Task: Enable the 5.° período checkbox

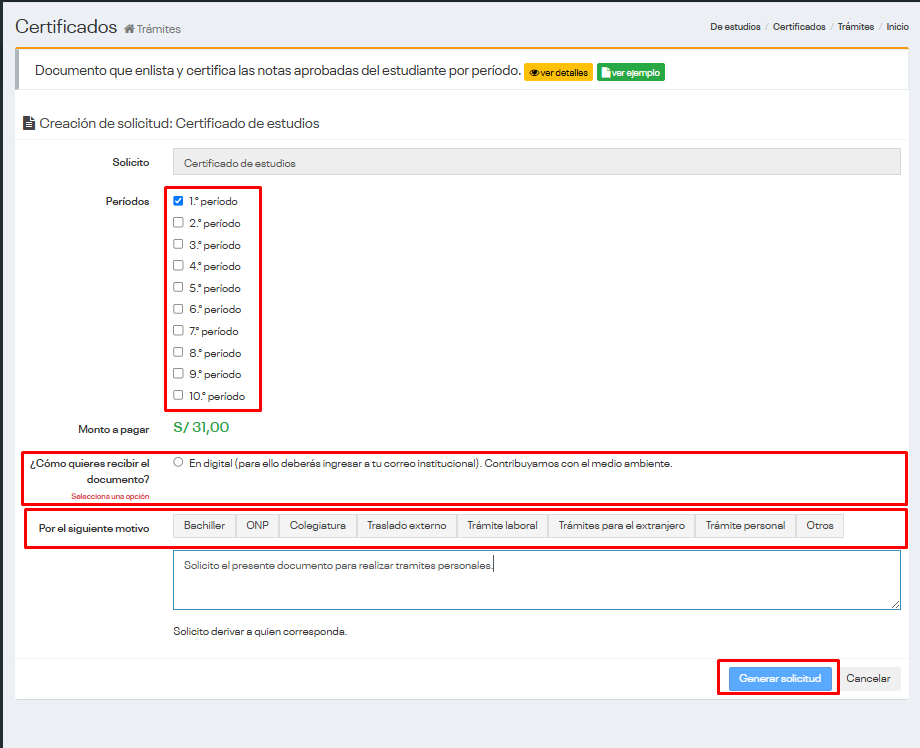Action: click(x=178, y=288)
